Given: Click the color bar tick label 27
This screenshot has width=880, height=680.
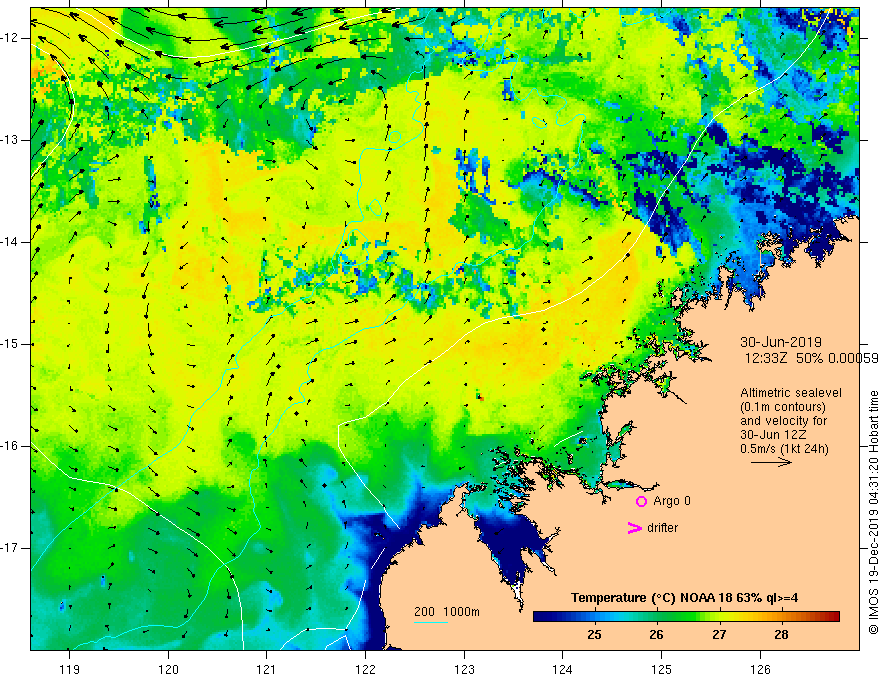Looking at the screenshot, I should pos(719,635).
